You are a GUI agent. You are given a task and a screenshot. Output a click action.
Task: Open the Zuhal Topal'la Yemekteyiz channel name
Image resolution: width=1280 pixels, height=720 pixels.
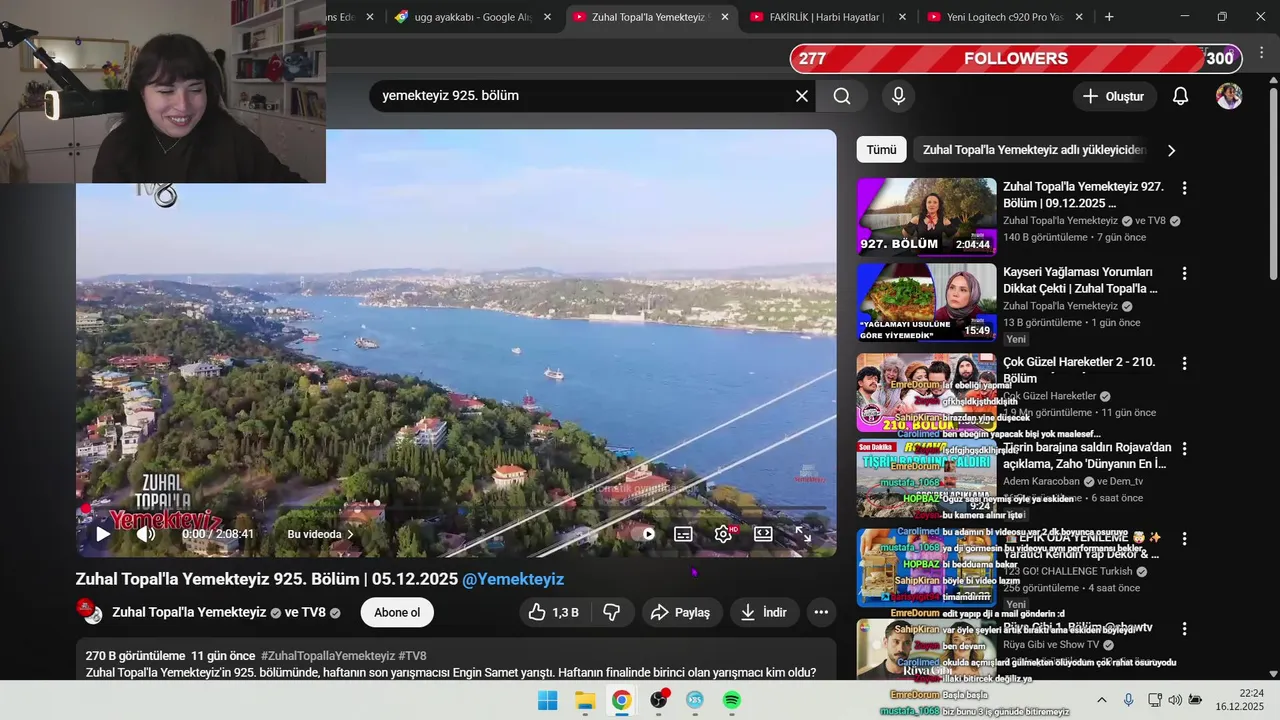pos(189,612)
